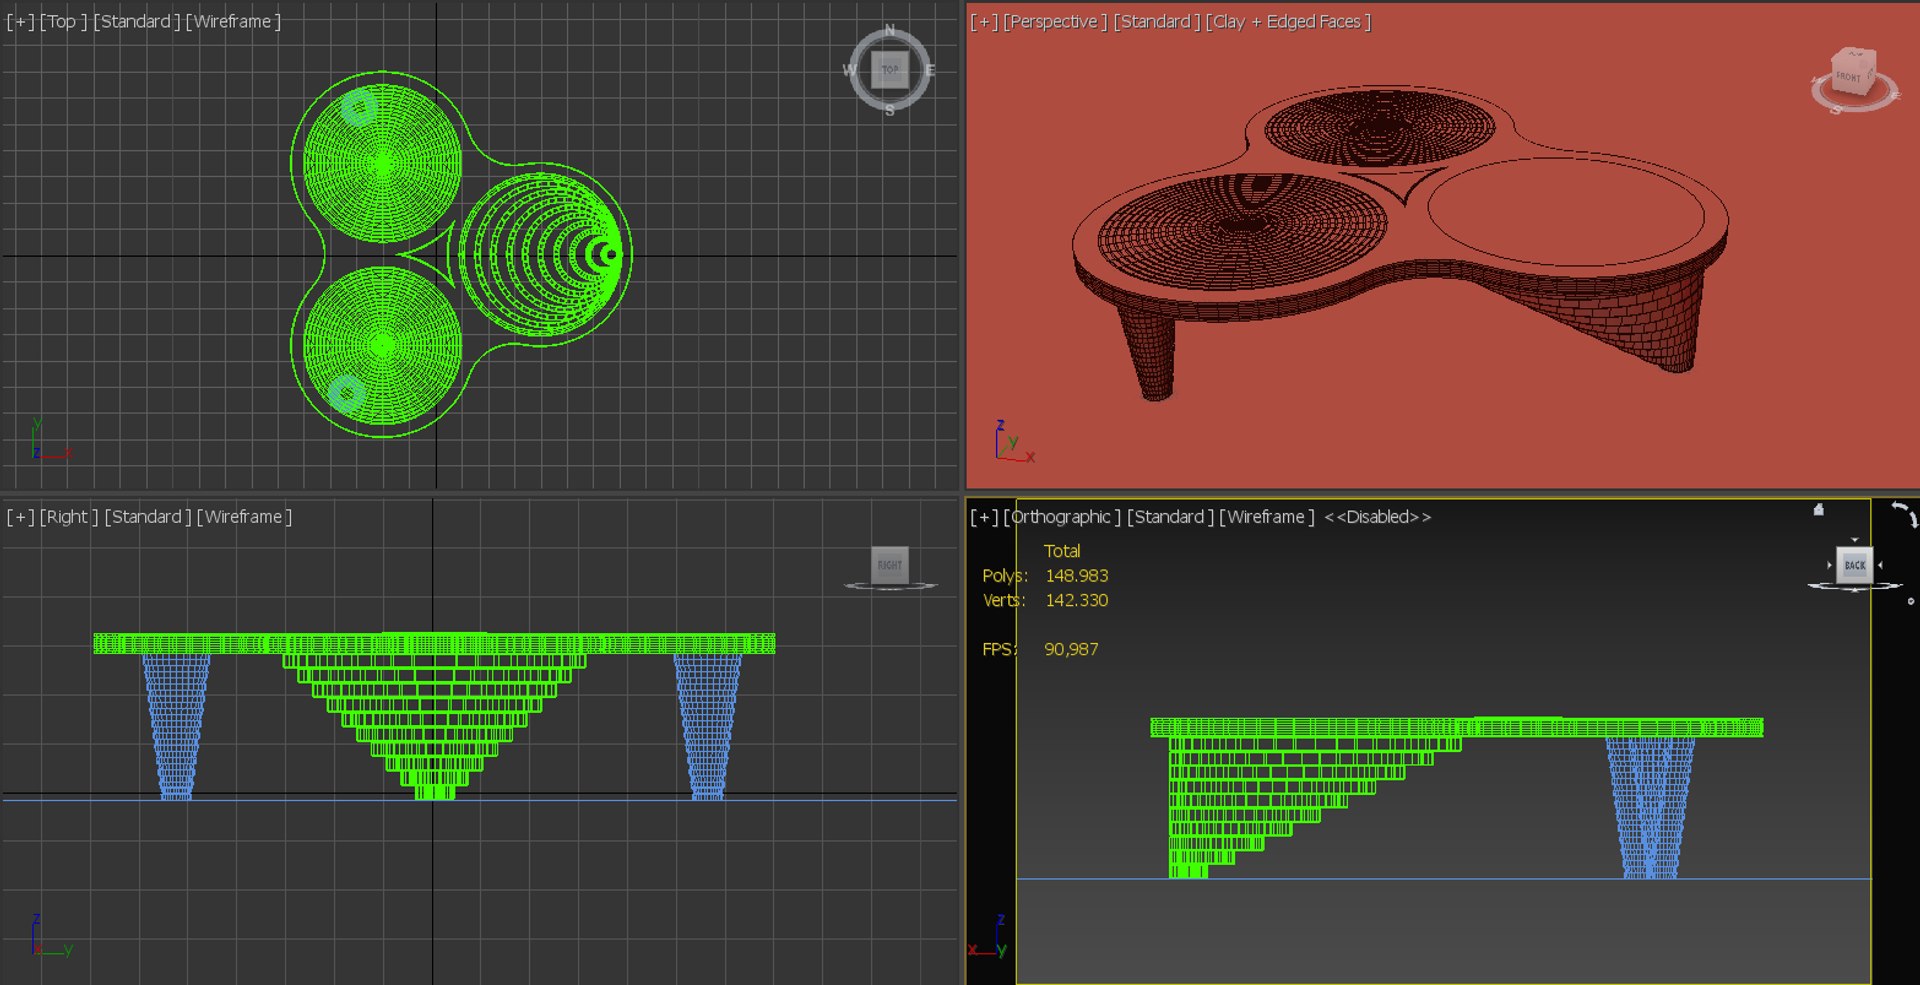The width and height of the screenshot is (1920, 985).
Task: Open the [Wireframe] menu in the Orthographic viewport
Action: coord(1267,517)
